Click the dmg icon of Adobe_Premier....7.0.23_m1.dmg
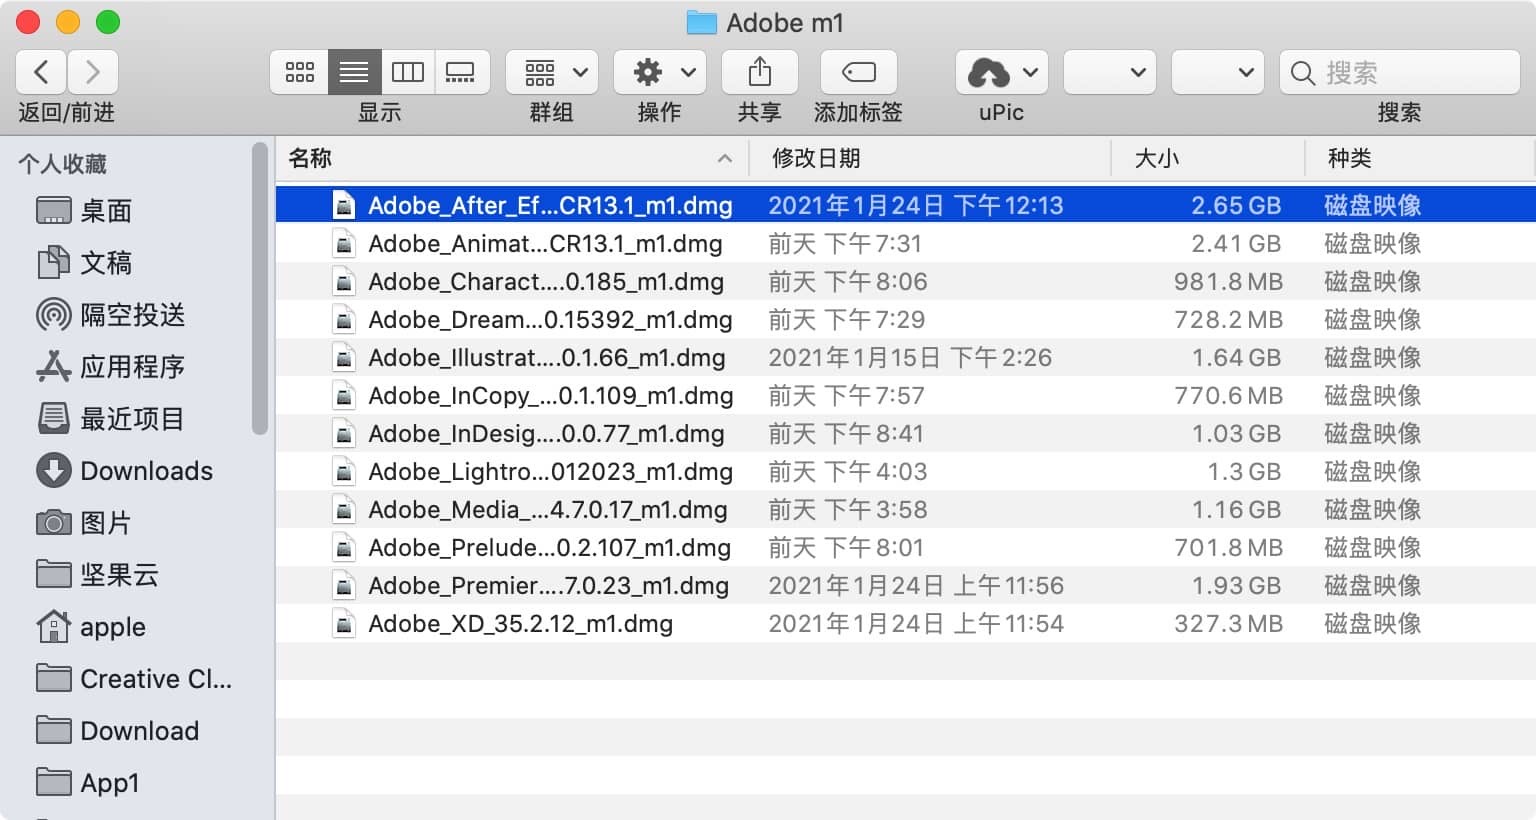 tap(344, 585)
